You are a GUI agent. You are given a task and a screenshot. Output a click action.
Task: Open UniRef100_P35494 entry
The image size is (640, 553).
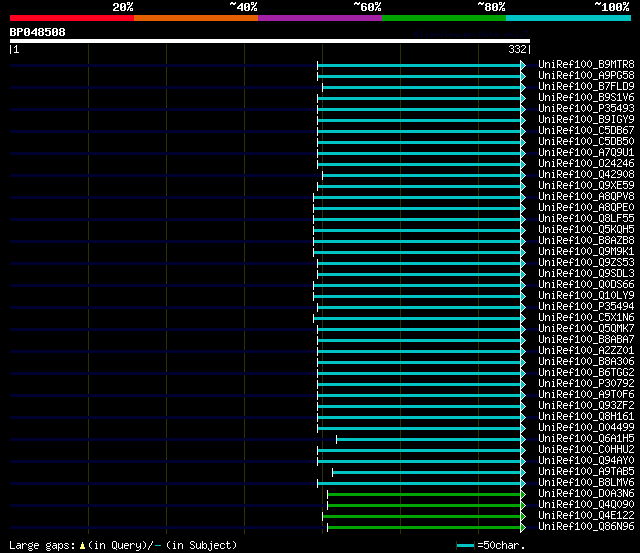[586, 307]
